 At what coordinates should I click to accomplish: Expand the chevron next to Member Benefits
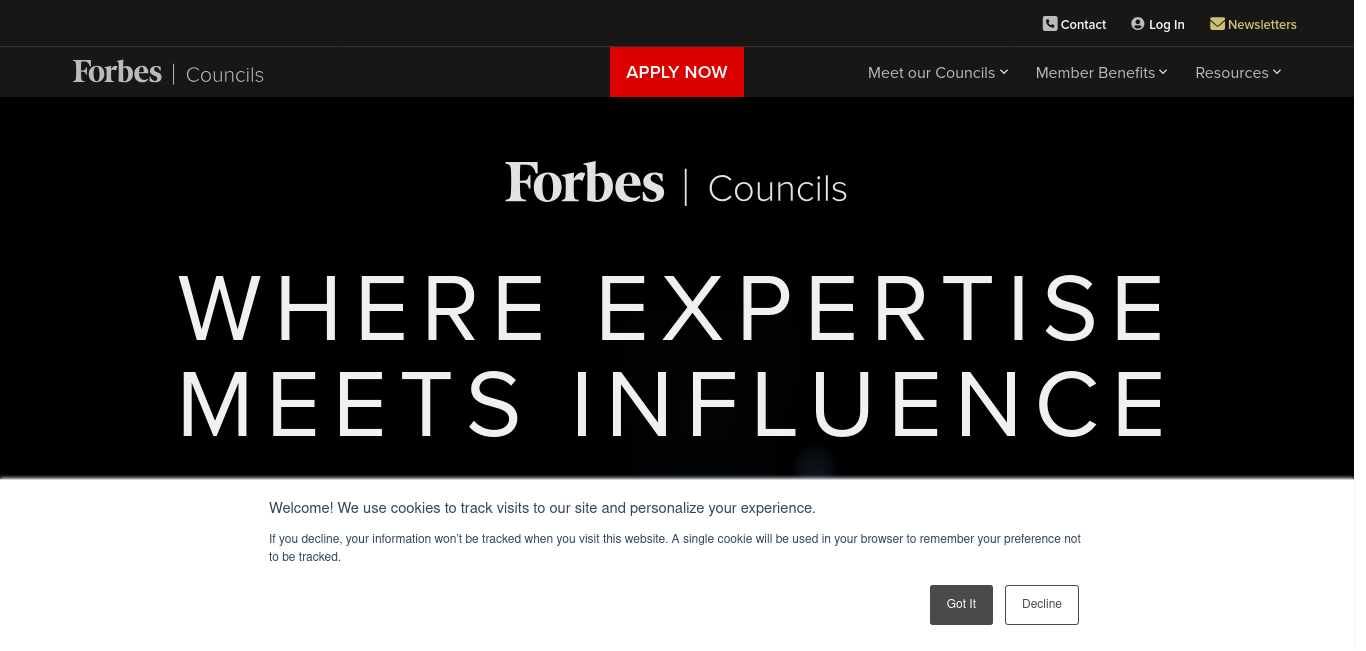pos(1163,72)
